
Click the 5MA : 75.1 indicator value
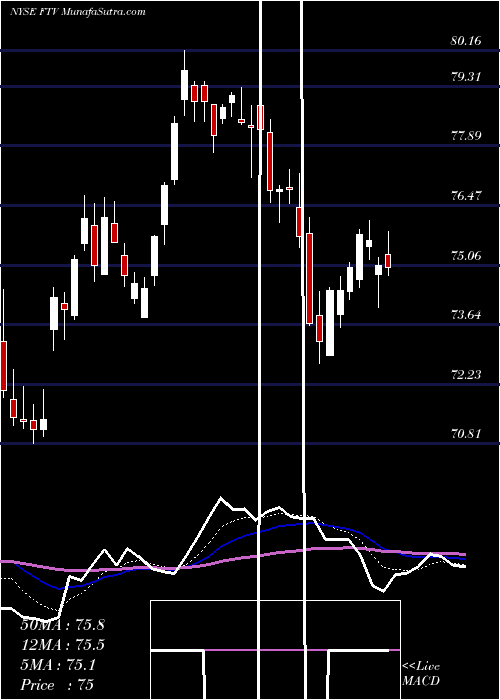click(x=58, y=665)
